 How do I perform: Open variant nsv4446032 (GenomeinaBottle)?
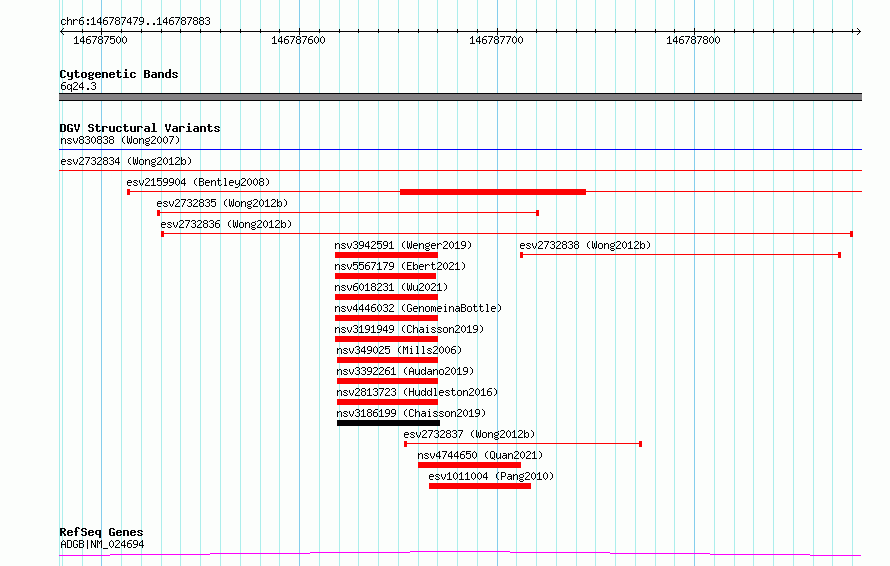[418, 308]
